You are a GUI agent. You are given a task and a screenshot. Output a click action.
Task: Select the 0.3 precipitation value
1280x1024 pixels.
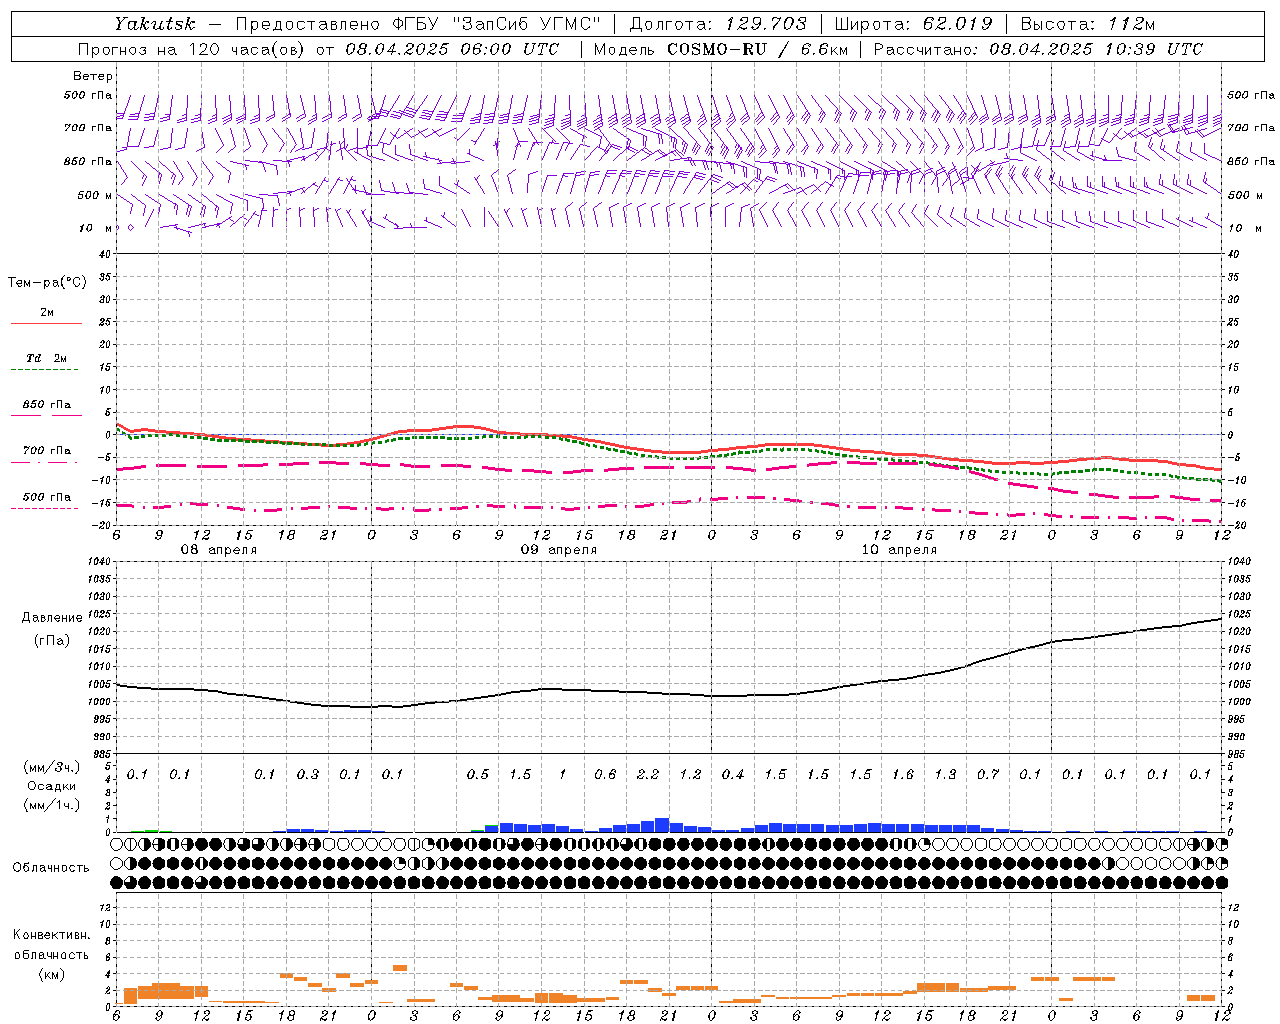click(x=307, y=775)
